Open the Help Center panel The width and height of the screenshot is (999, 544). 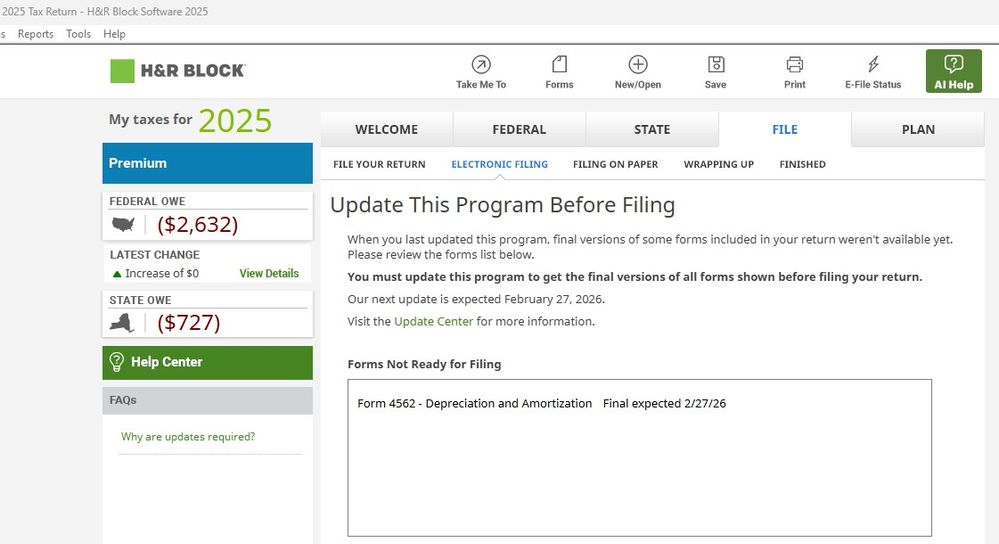[x=207, y=362]
